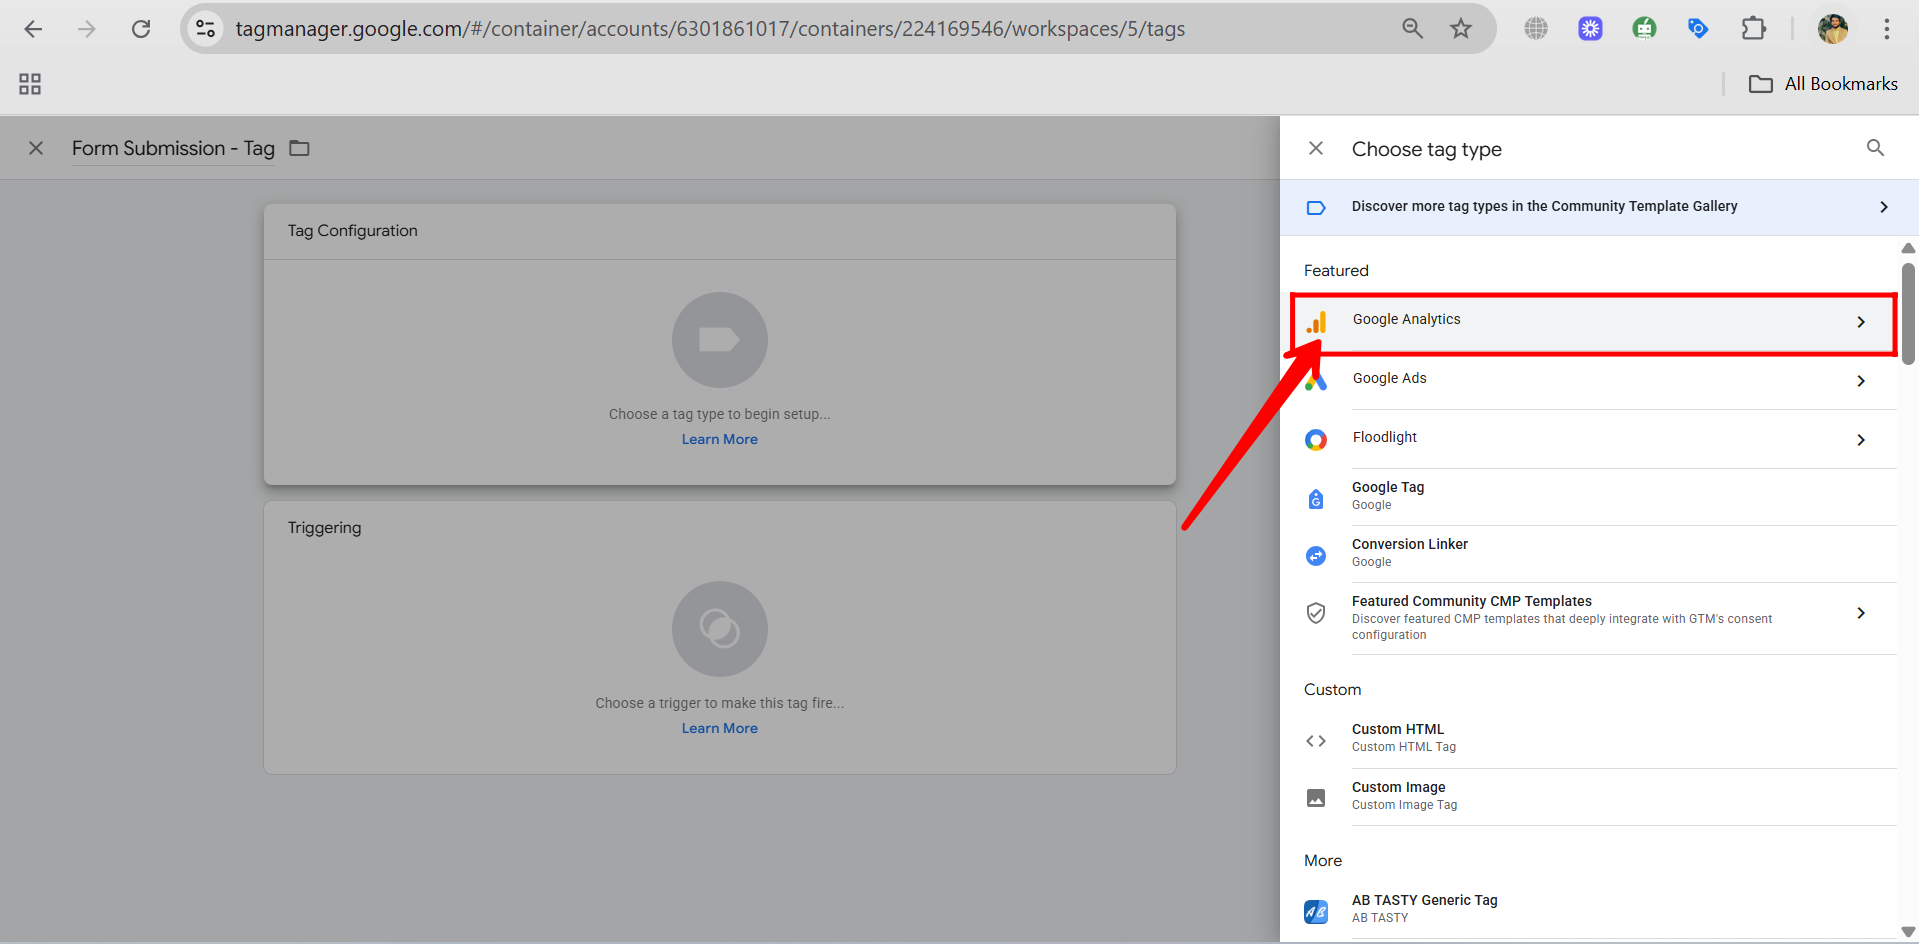Click the Google Tag icon
Image resolution: width=1919 pixels, height=944 pixels.
[x=1316, y=499]
